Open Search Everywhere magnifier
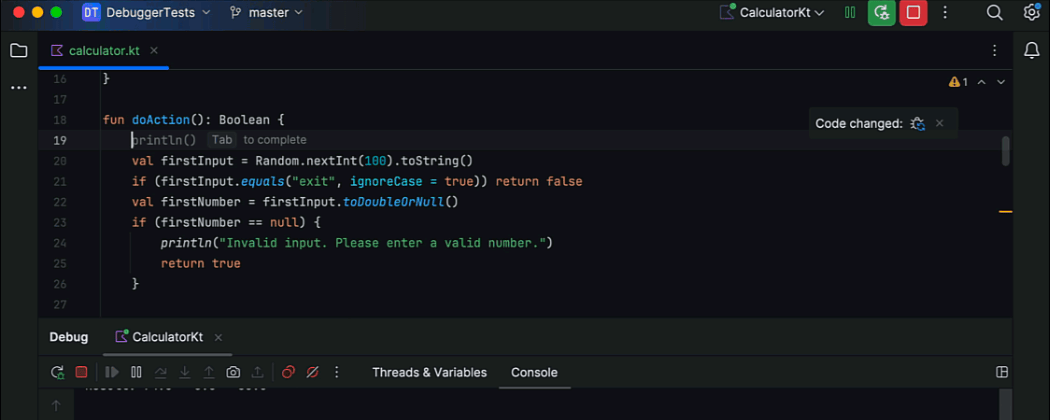Image resolution: width=1050 pixels, height=420 pixels. pos(995,13)
